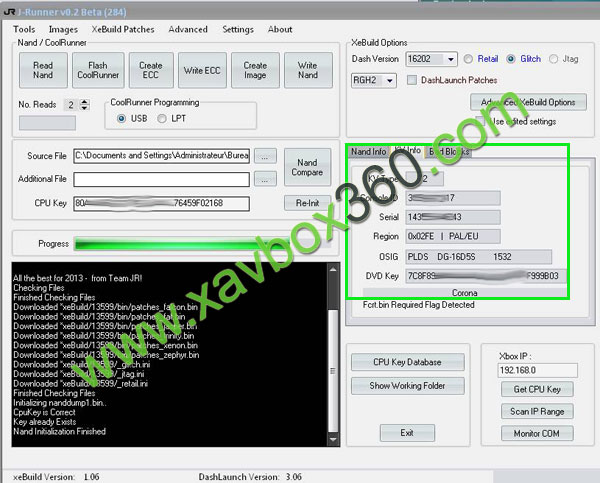Screen dimensions: 600x483
Task: Expand the RGH2 dropdown
Action: [390, 81]
